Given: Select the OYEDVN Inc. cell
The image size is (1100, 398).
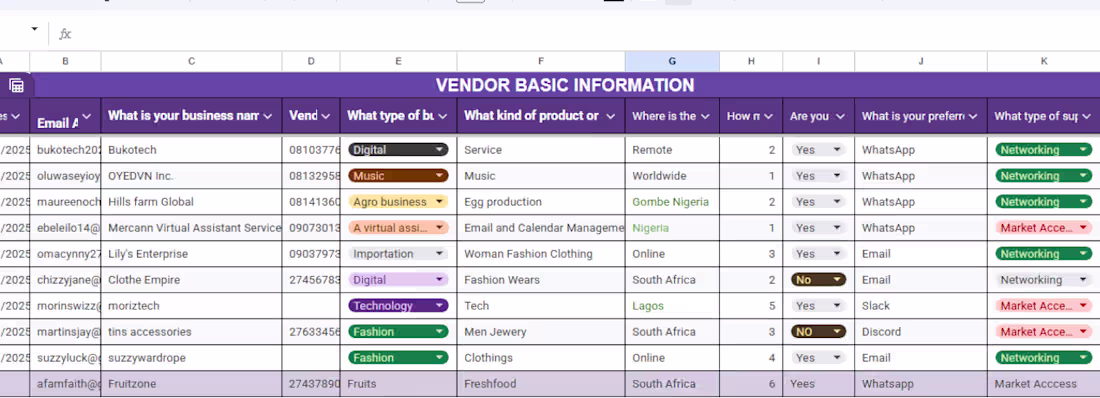Looking at the screenshot, I should (x=192, y=176).
